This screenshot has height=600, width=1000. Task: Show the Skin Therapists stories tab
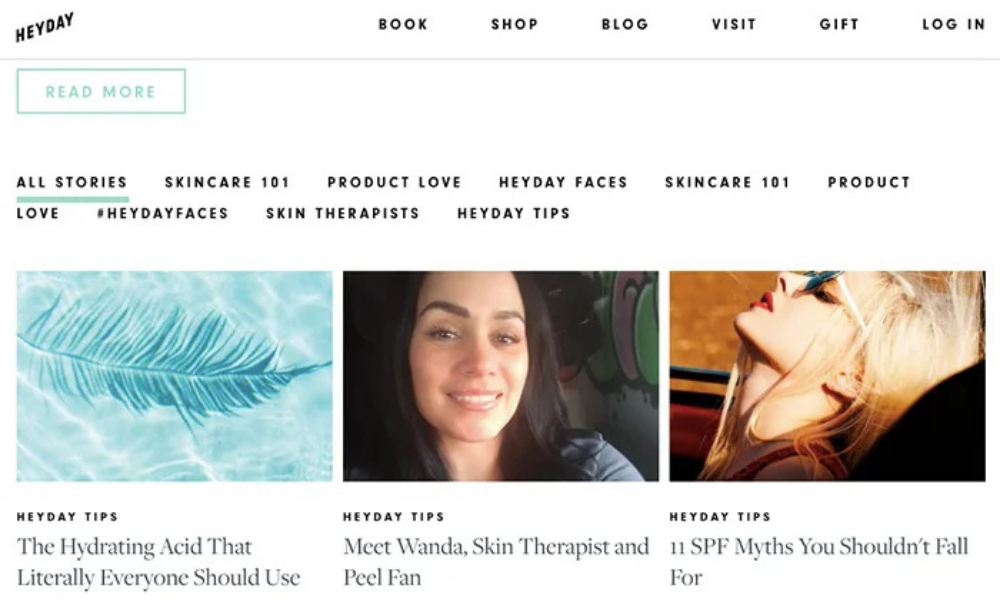[x=343, y=213]
